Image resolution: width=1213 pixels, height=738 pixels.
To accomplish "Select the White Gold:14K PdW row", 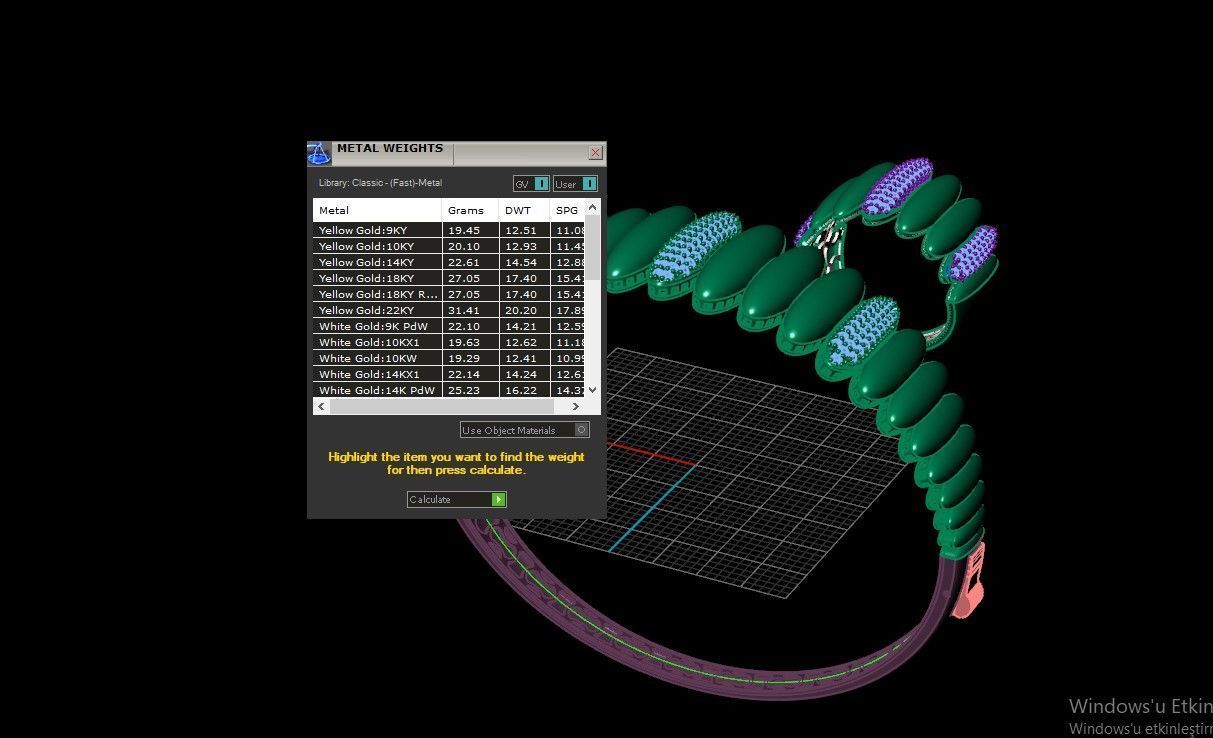I will [x=449, y=390].
